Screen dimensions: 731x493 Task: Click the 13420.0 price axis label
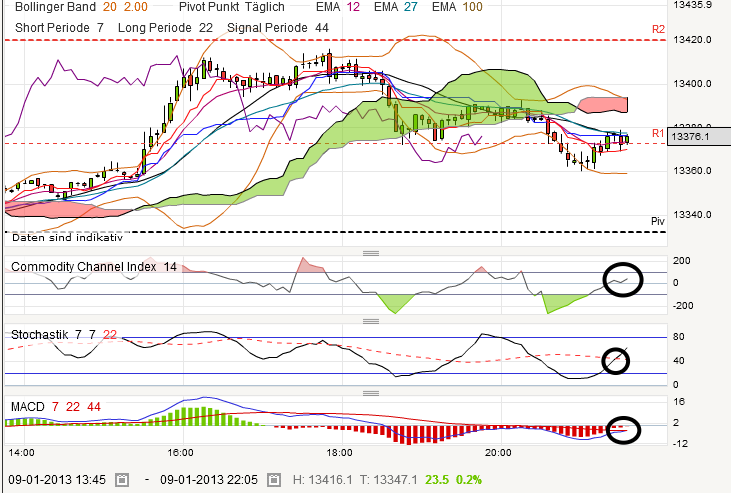click(692, 40)
